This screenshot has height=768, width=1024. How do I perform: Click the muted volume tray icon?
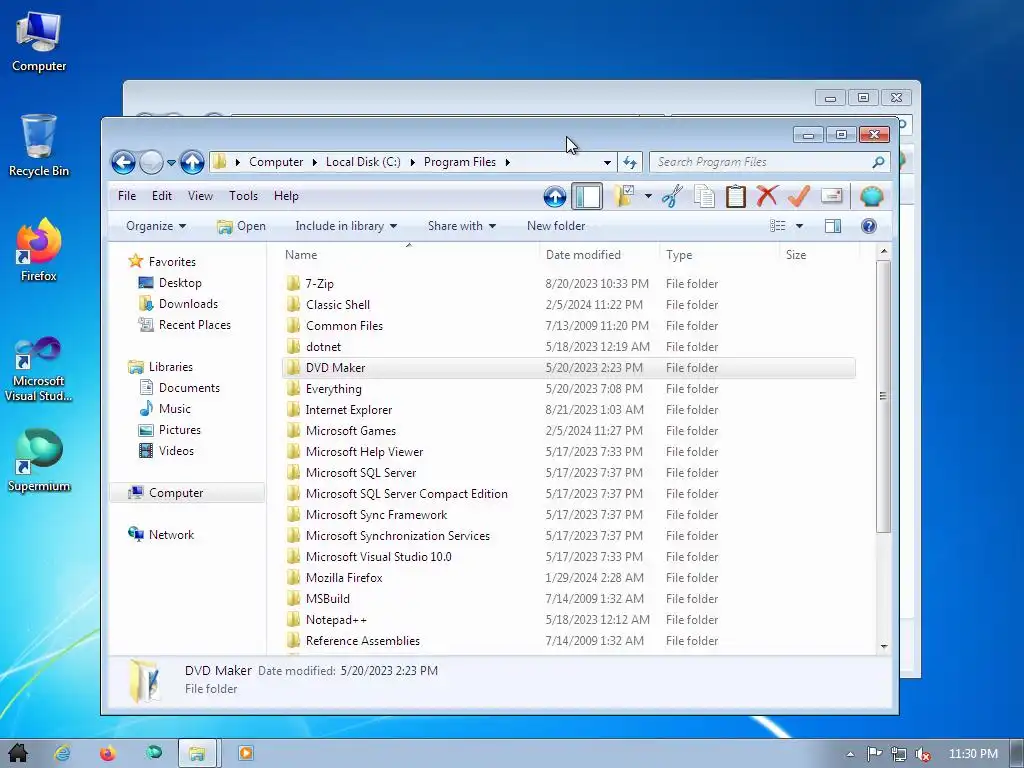923,754
